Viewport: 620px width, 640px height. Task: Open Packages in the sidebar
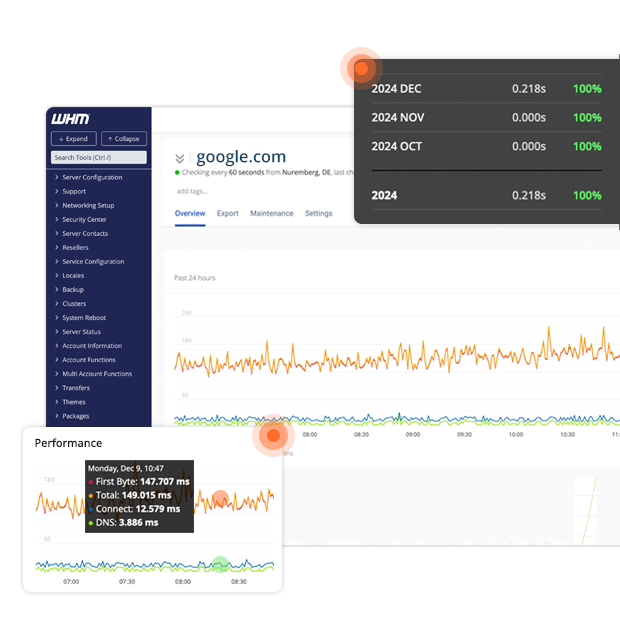coord(76,416)
